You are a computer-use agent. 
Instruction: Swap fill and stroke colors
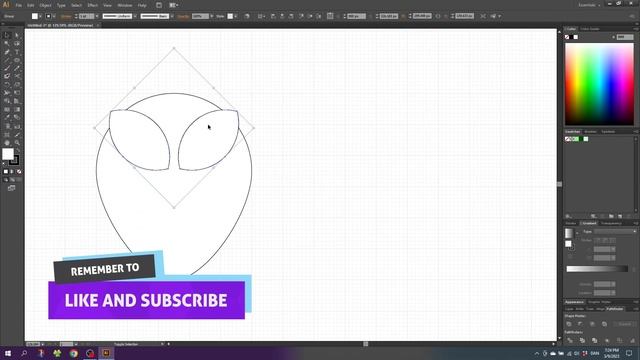pyautogui.click(x=18, y=150)
